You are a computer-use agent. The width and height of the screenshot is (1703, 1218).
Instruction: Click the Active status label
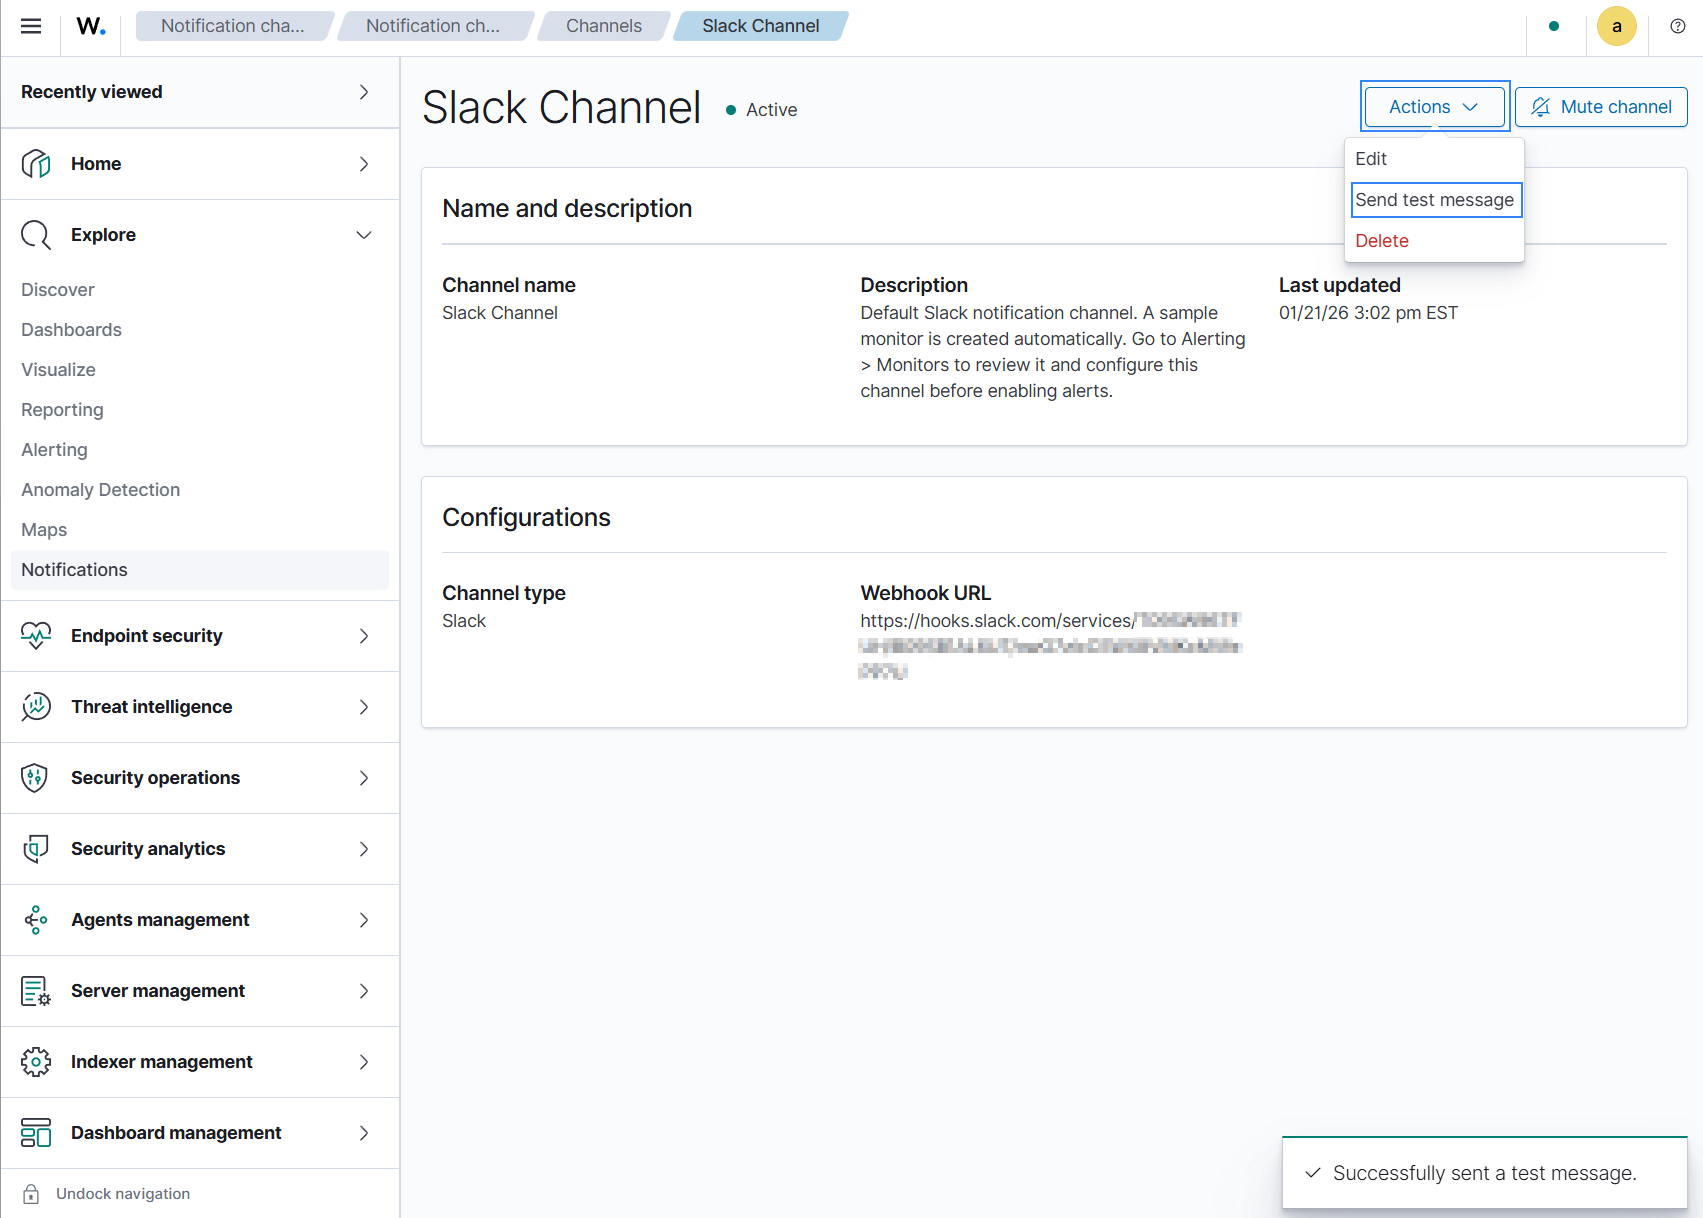[771, 110]
